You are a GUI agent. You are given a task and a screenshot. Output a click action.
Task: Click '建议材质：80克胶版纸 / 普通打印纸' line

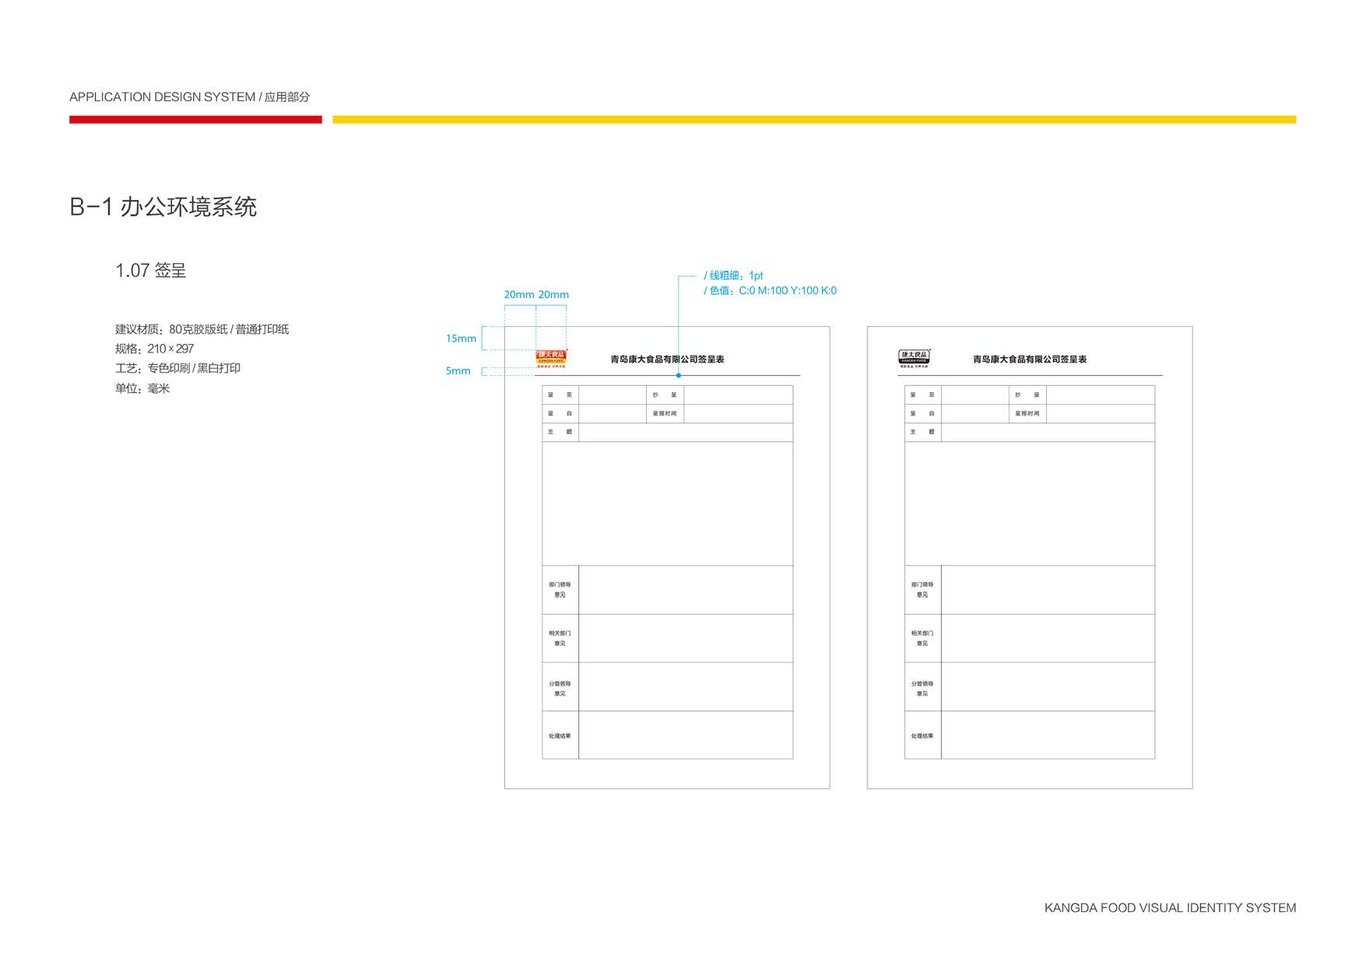(202, 329)
